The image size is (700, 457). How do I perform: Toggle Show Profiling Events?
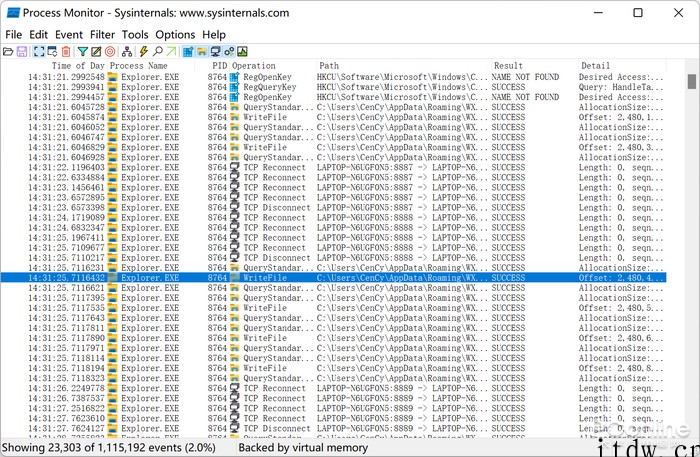pyautogui.click(x=242, y=52)
